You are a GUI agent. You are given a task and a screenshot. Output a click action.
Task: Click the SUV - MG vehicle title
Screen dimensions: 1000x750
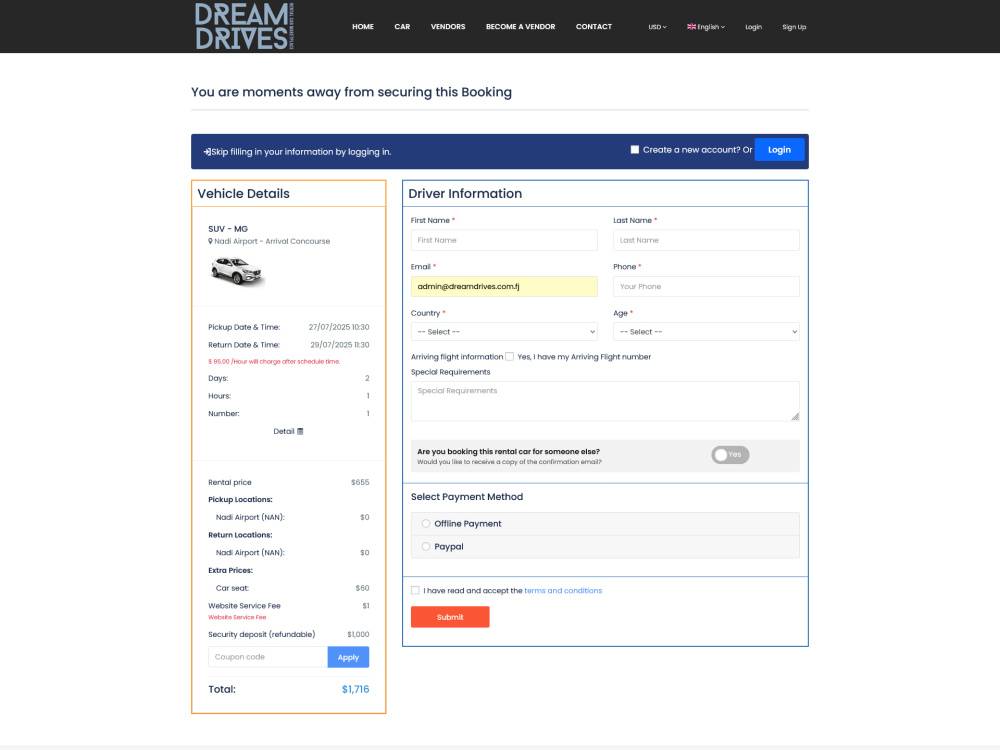(228, 229)
